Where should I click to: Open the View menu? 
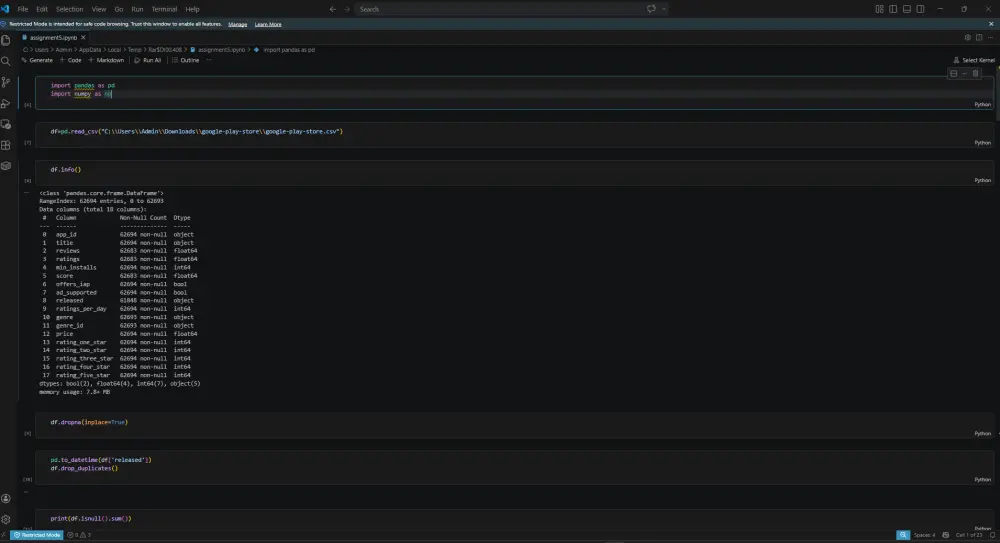tap(99, 9)
